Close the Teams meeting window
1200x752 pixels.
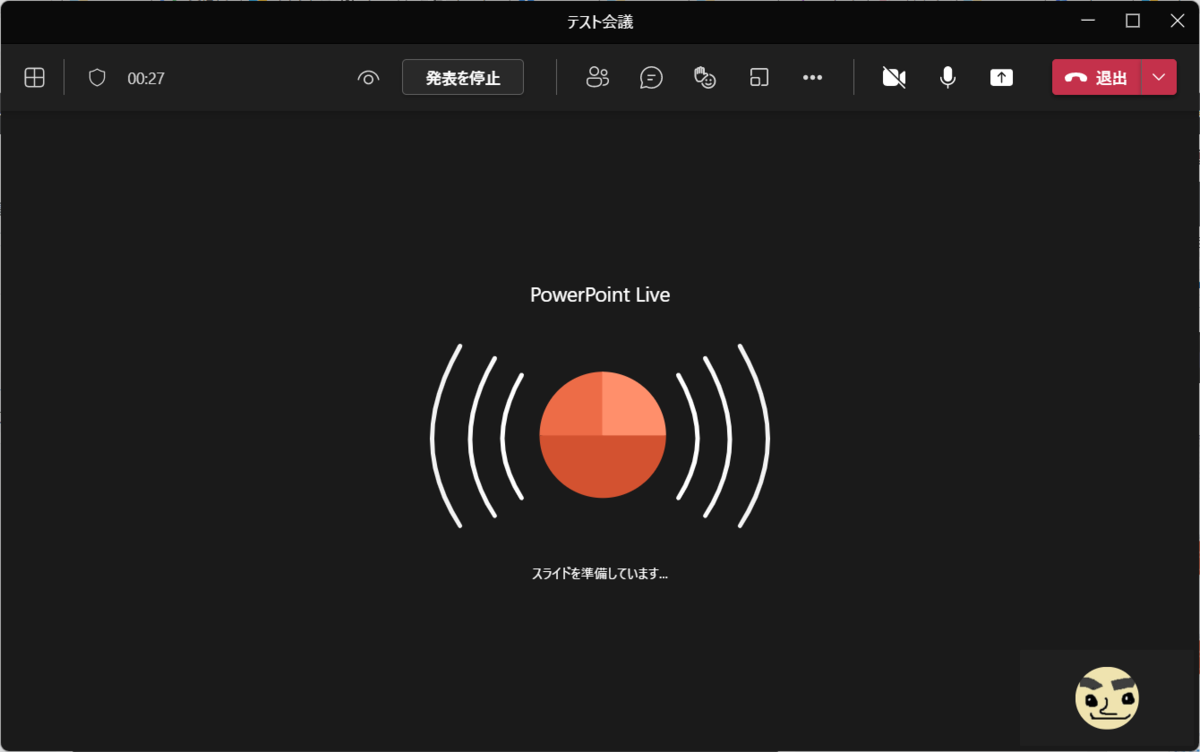[x=1178, y=21]
